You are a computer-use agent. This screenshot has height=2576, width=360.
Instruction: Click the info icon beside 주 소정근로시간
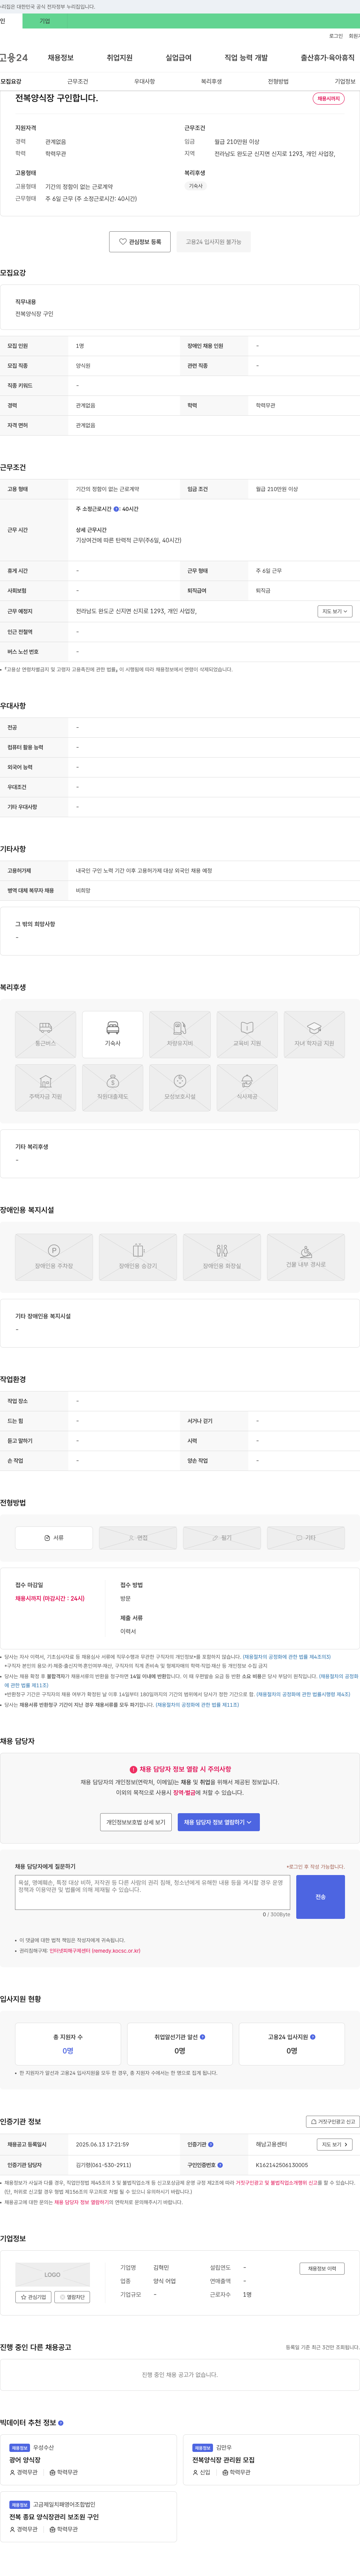tap(116, 509)
